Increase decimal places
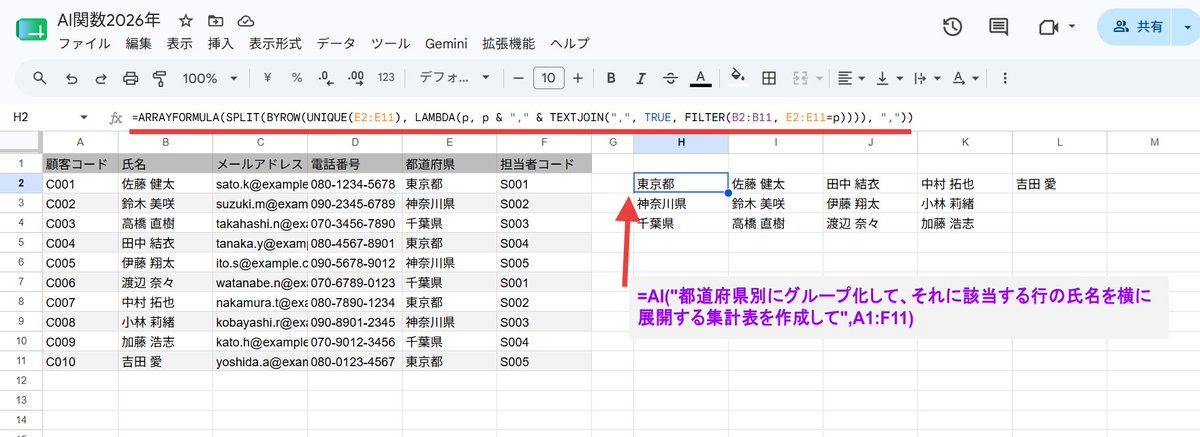The height and width of the screenshot is (437, 1200). click(x=355, y=78)
